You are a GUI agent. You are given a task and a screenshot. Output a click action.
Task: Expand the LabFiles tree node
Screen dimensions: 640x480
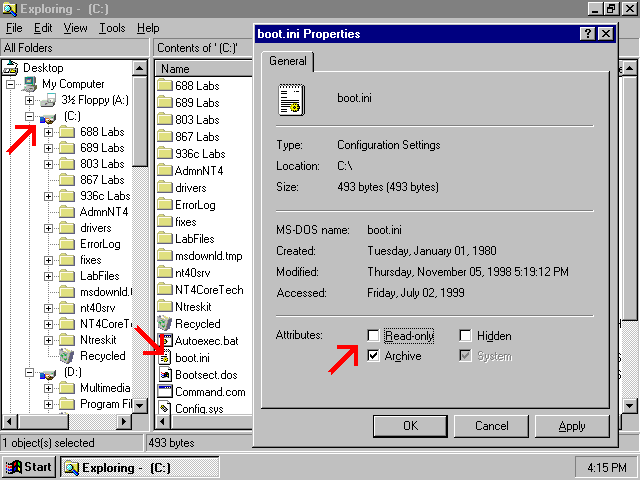point(49,276)
